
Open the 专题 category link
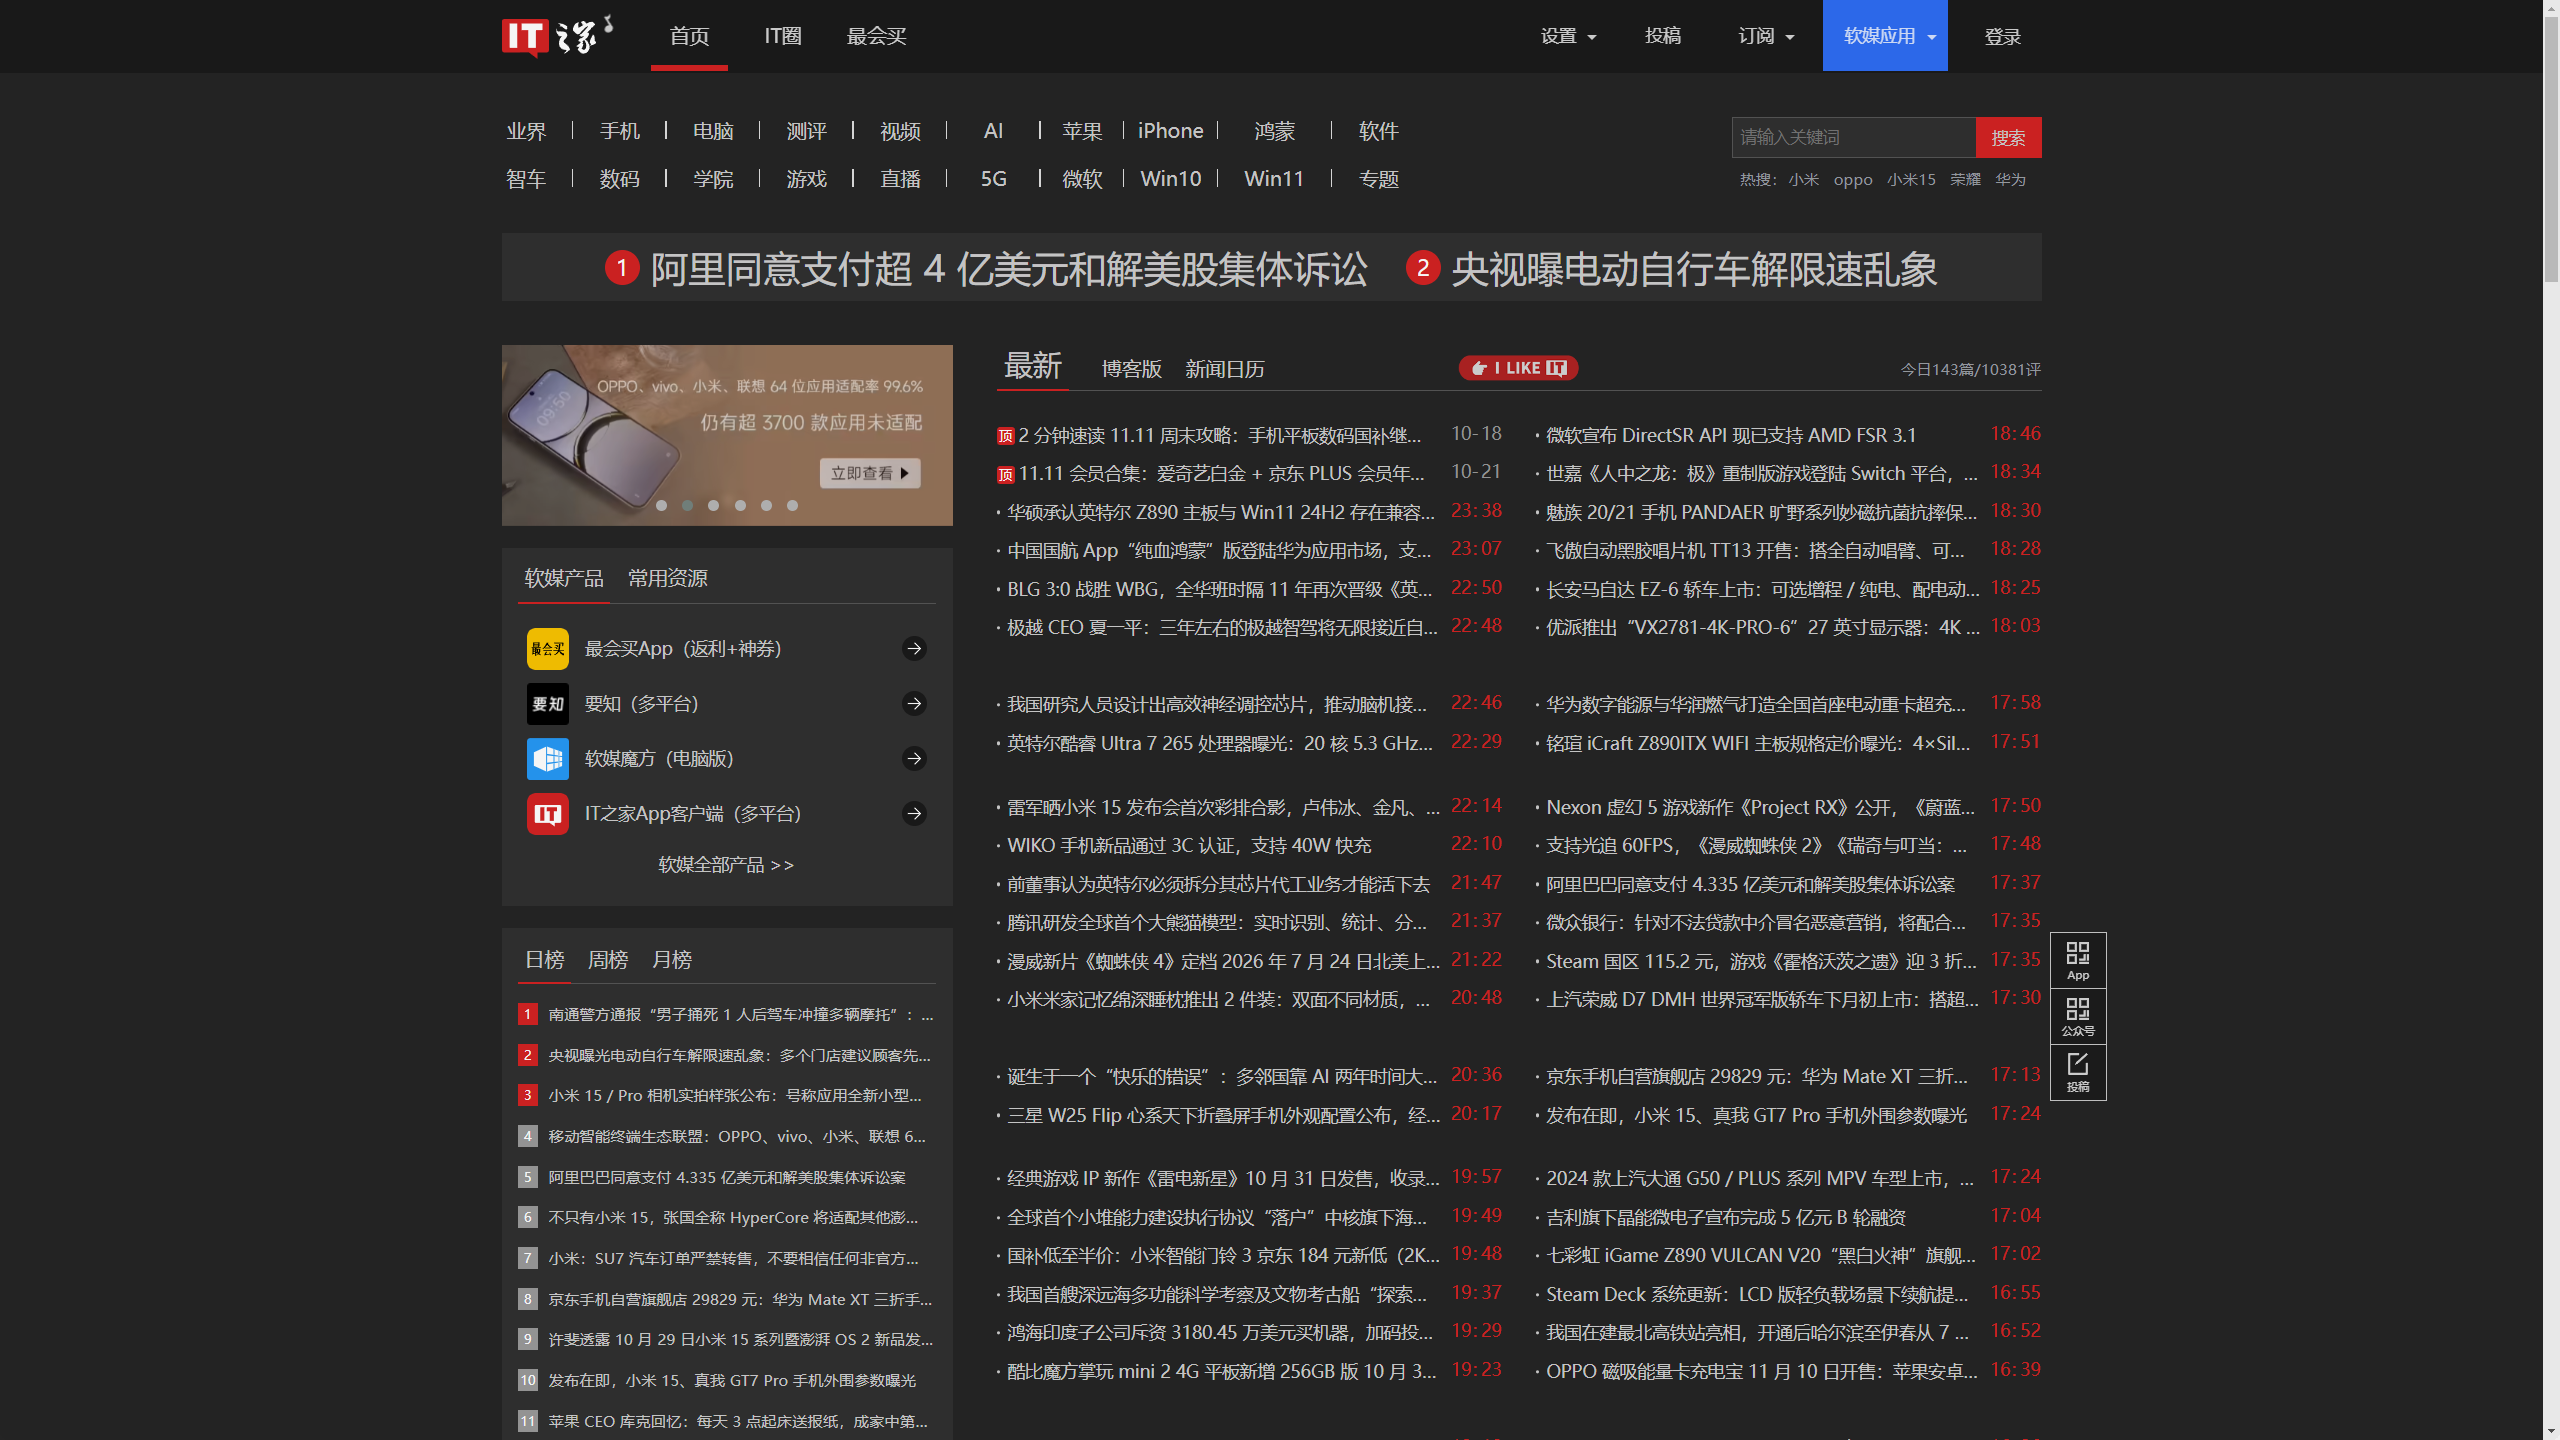point(1378,179)
